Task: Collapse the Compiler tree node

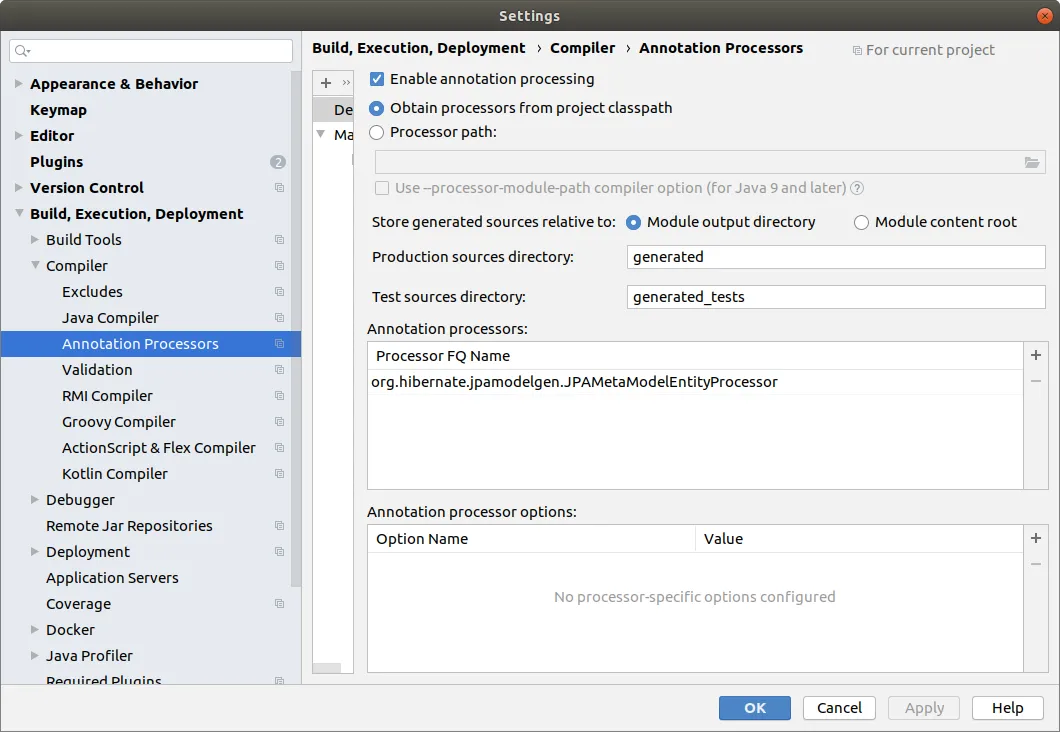Action: (35, 266)
